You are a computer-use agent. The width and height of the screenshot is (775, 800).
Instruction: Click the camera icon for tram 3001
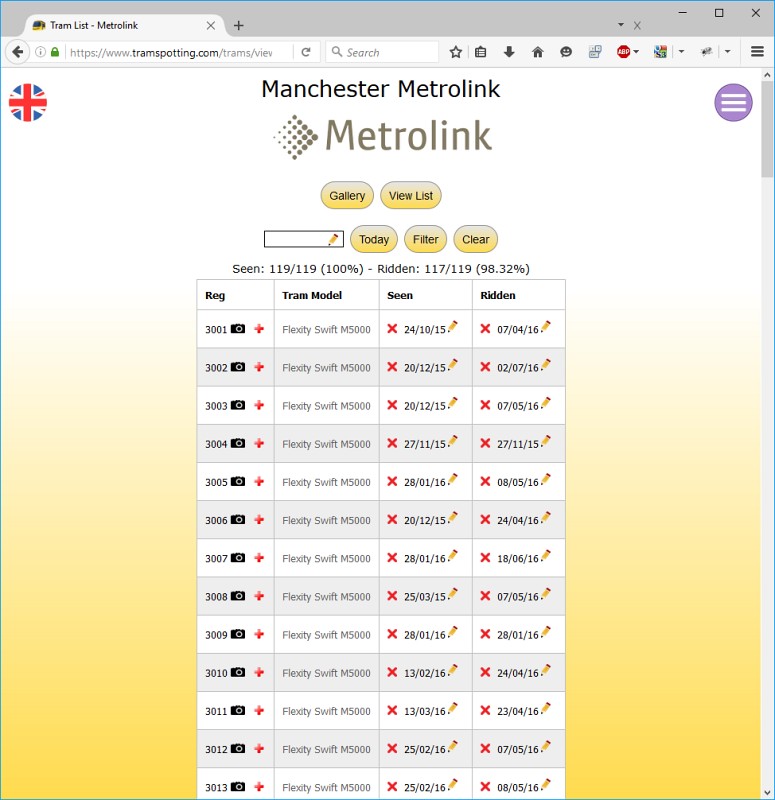click(238, 329)
